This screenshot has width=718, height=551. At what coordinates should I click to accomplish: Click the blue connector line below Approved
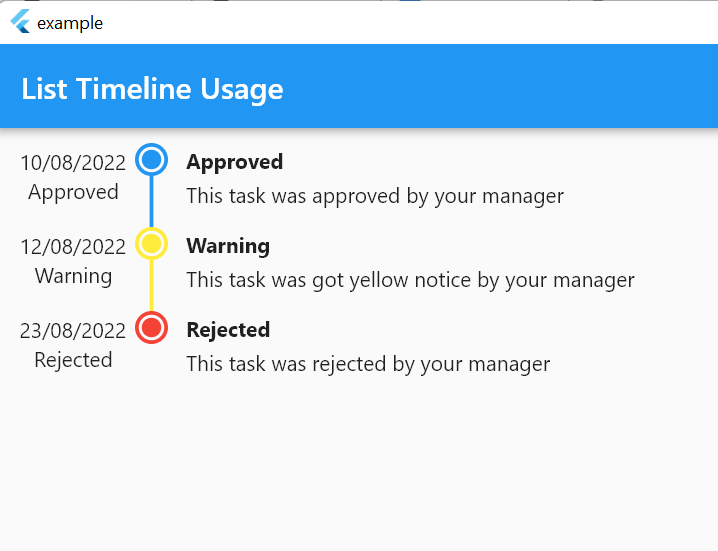point(152,202)
